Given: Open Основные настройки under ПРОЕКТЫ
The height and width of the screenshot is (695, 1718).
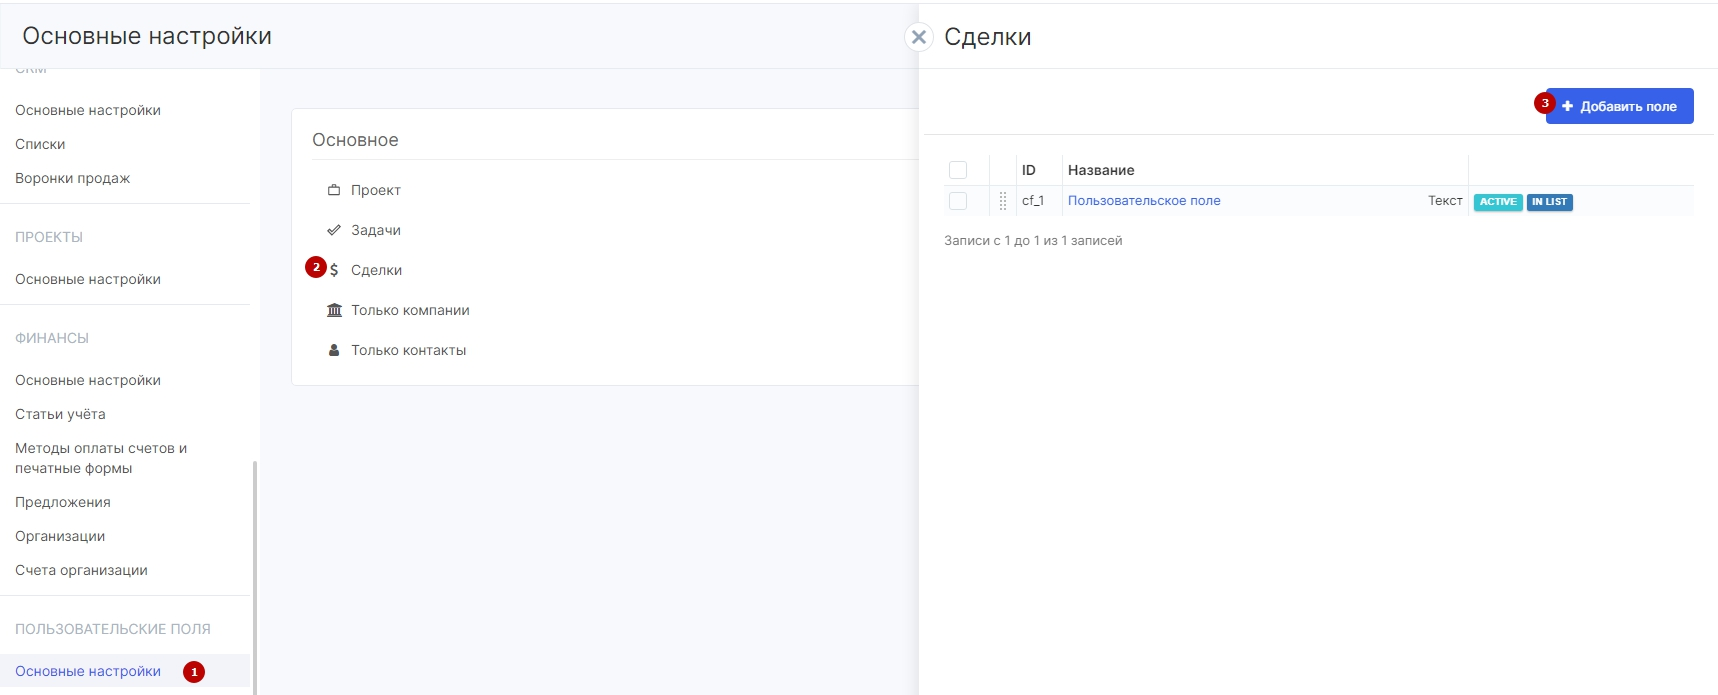Looking at the screenshot, I should click(88, 279).
